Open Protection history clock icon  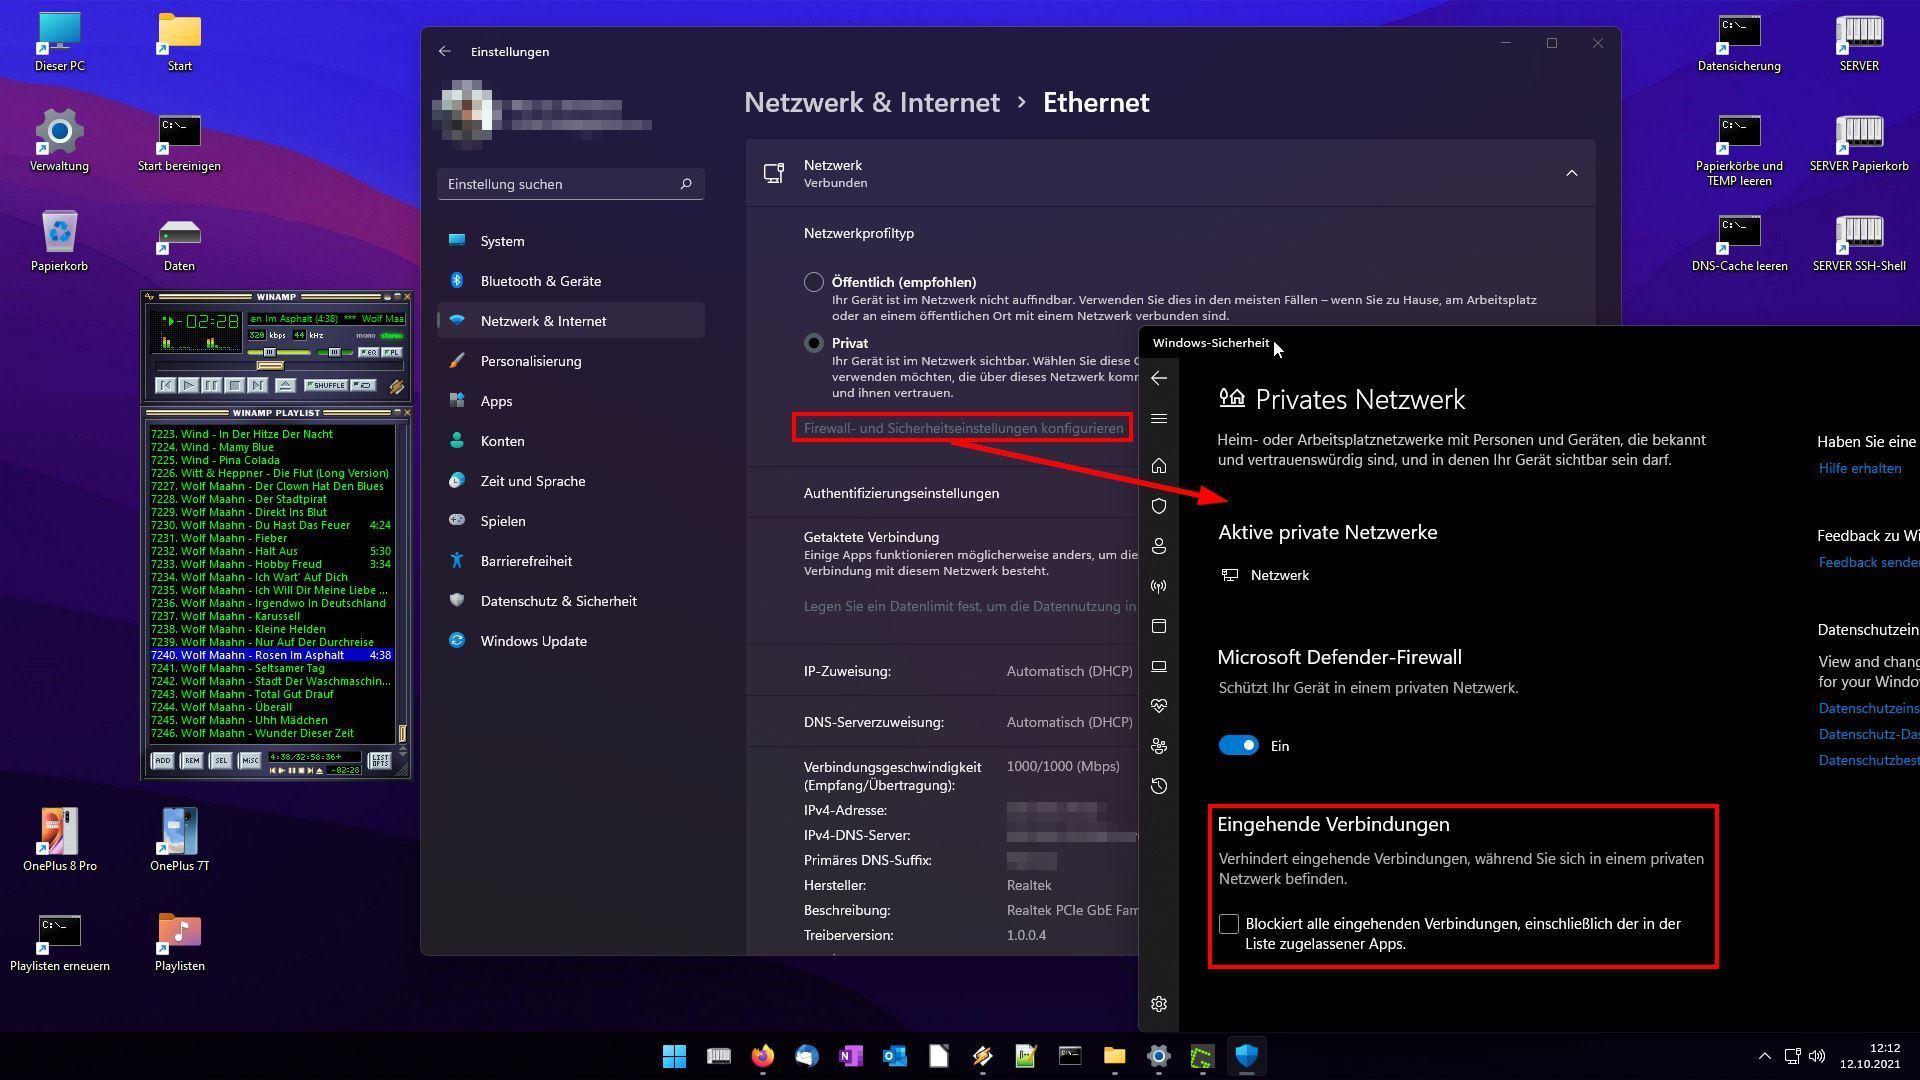pos(1159,786)
